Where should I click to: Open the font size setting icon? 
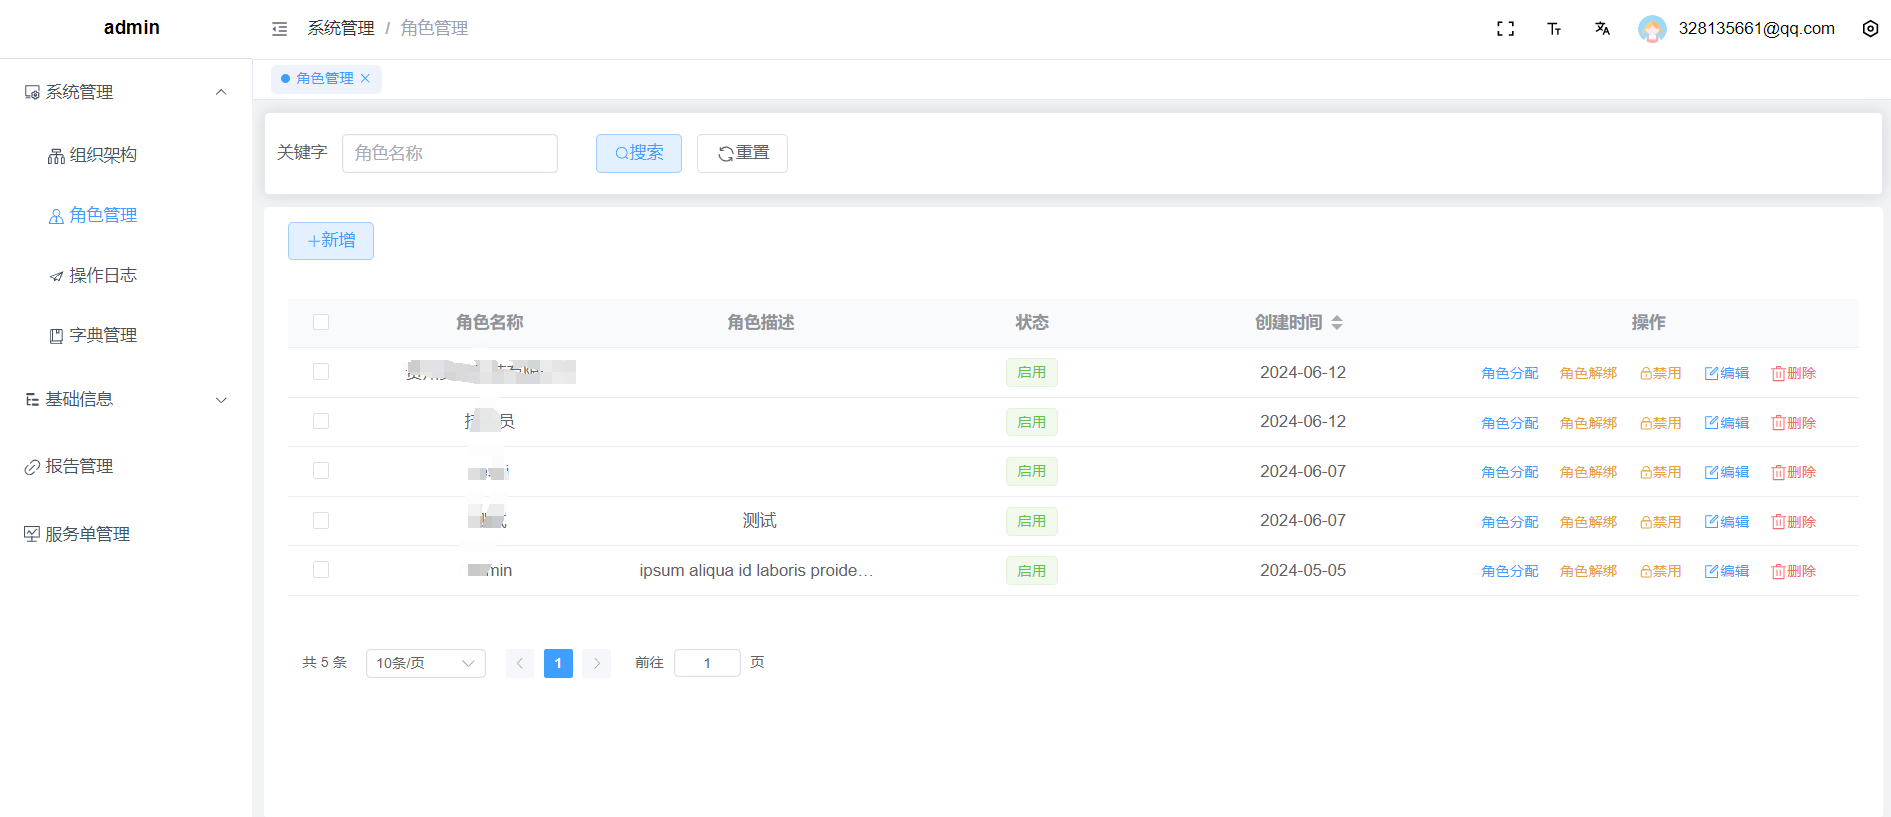pos(1554,29)
